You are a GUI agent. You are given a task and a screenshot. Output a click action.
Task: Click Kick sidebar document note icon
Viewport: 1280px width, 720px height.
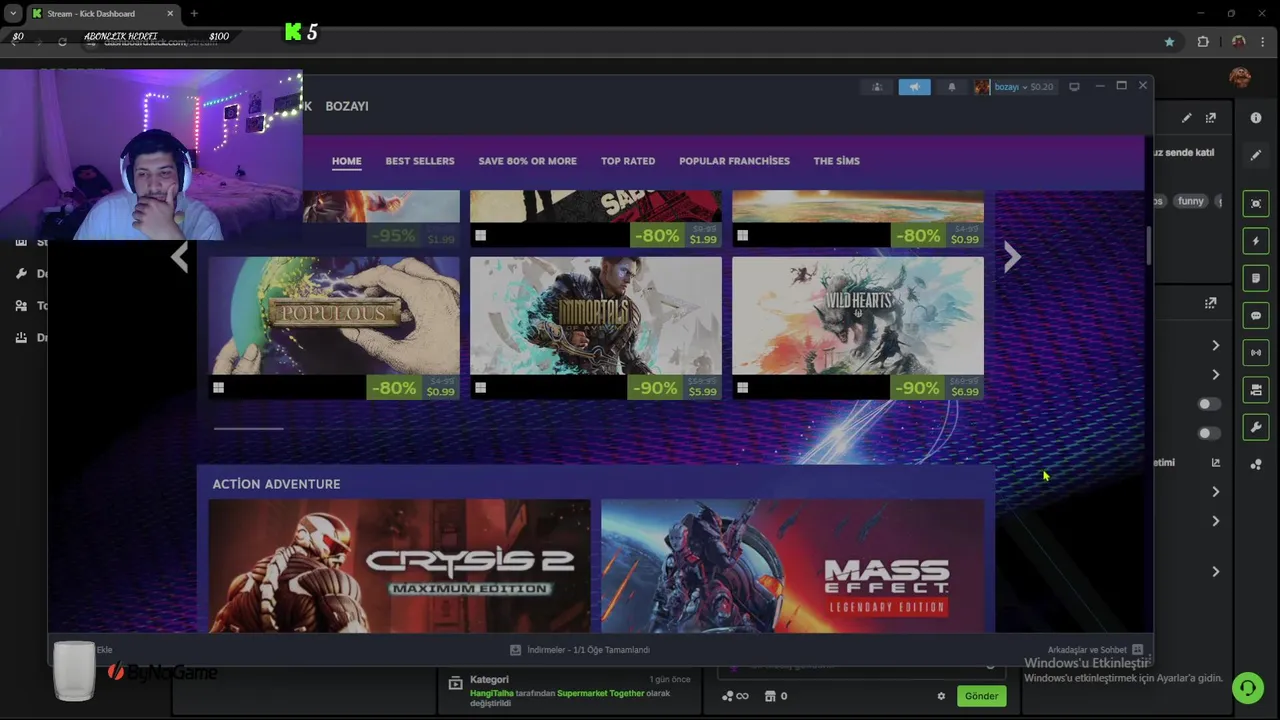1256,278
